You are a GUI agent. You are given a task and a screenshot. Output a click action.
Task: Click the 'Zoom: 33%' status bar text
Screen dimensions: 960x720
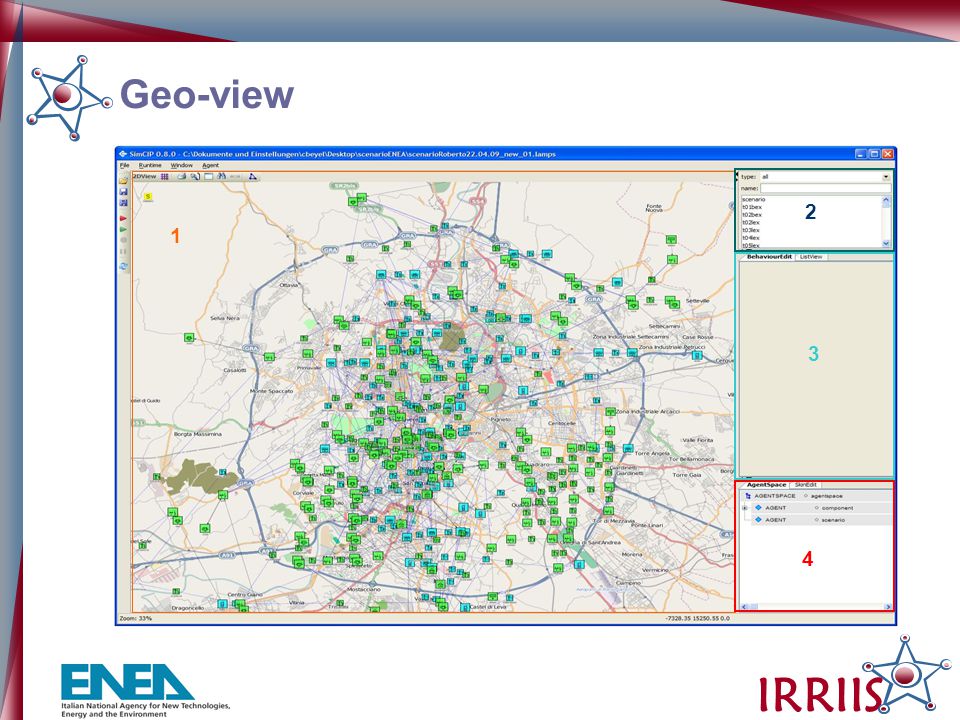tap(135, 618)
